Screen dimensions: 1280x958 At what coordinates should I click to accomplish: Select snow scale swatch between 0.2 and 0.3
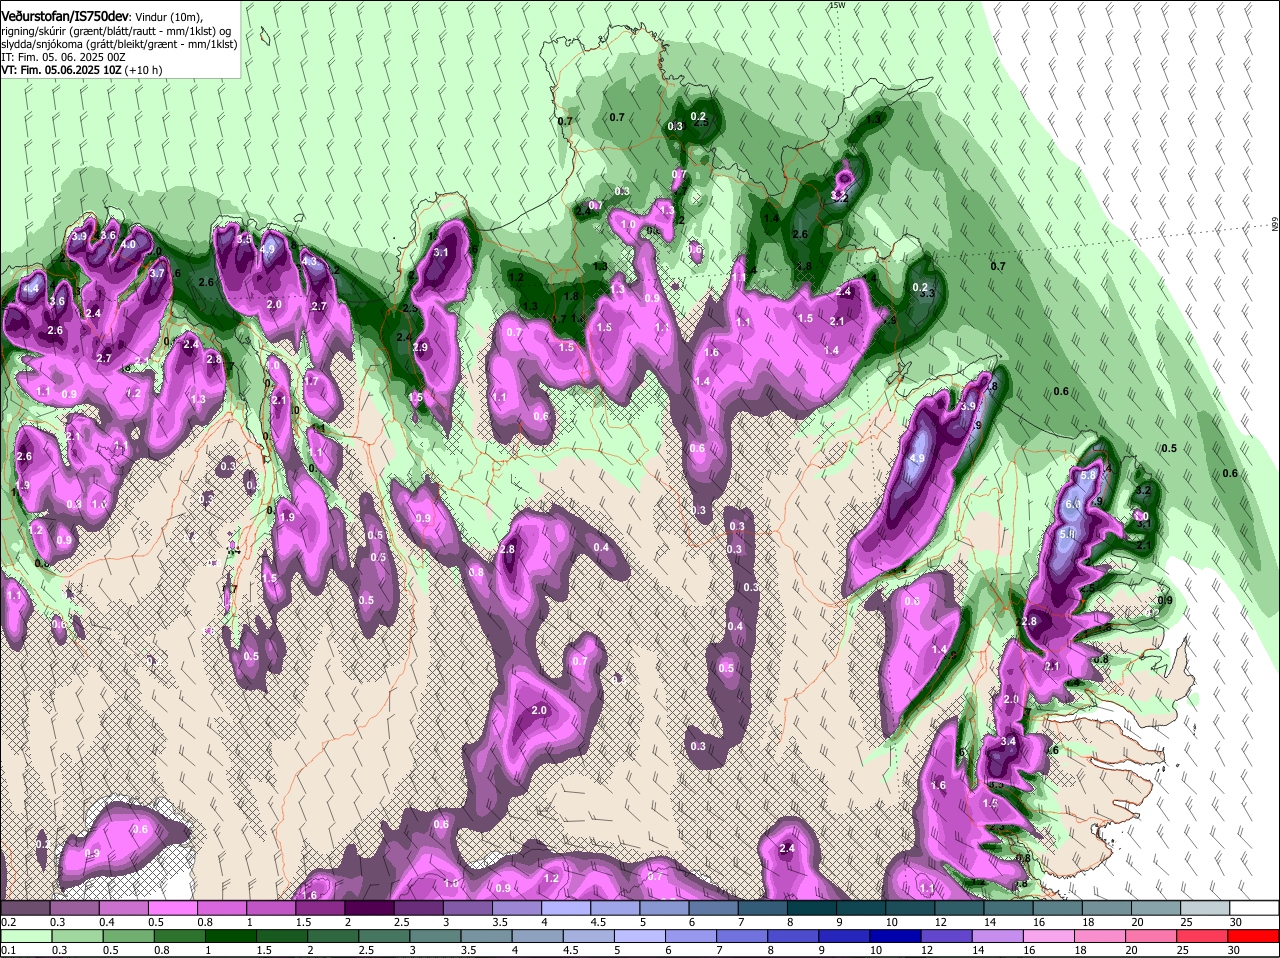click(25, 907)
